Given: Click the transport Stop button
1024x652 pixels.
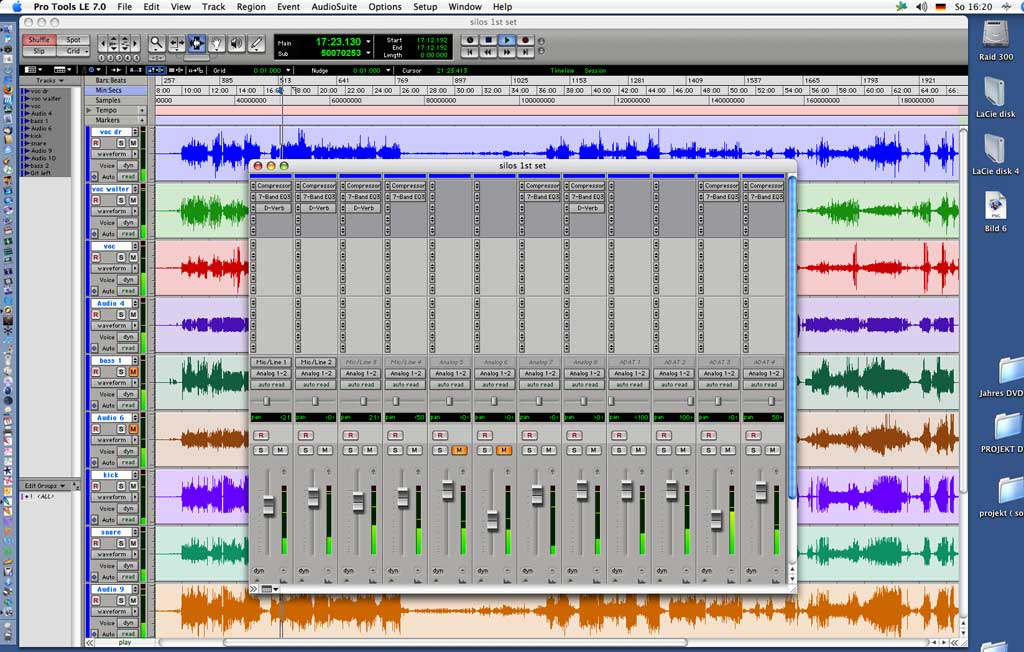Looking at the screenshot, I should coord(488,40).
